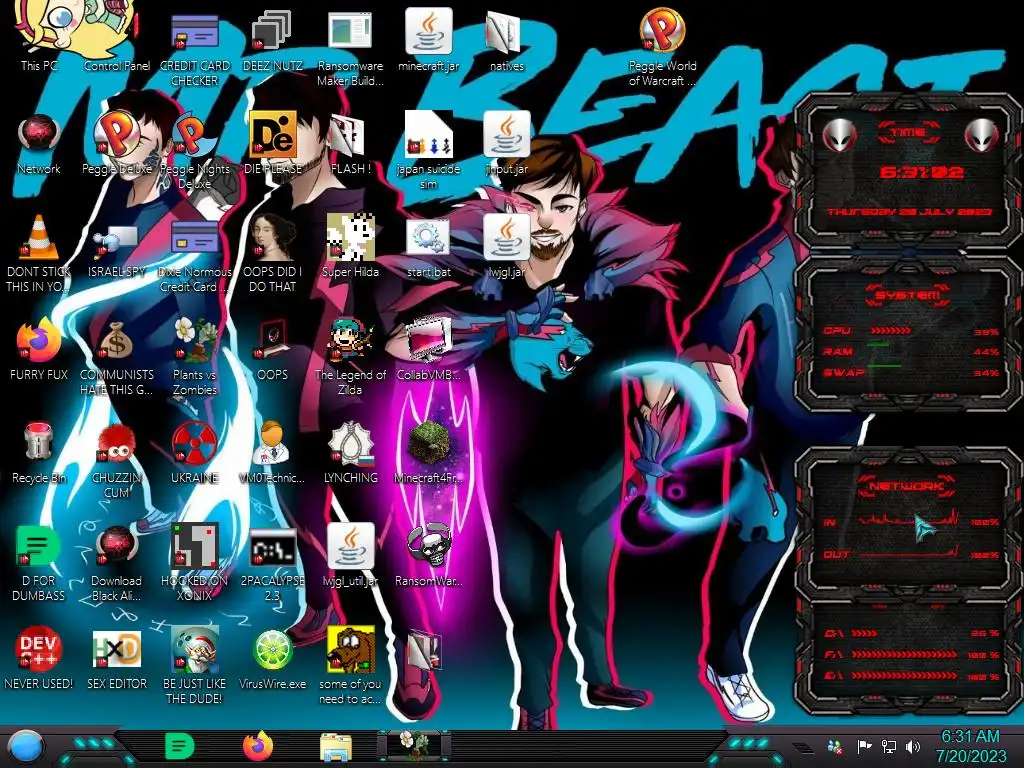Select the OOPS DID I DO THAT icon

272,253
